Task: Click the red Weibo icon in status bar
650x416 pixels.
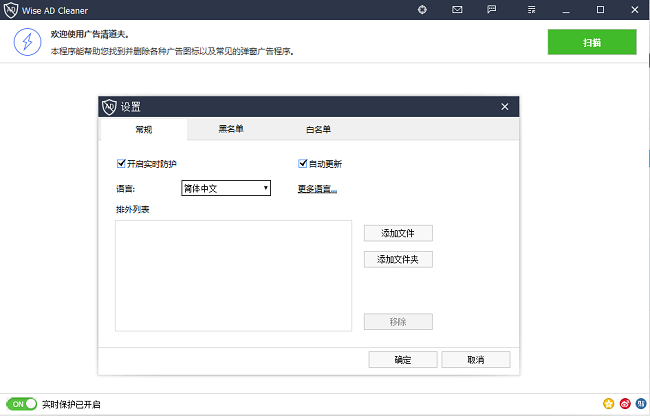Action: (624, 404)
